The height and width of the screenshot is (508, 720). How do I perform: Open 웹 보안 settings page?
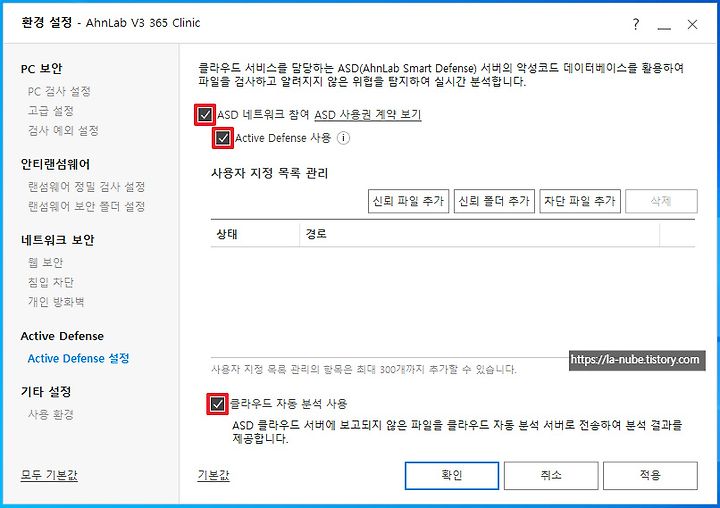pyautogui.click(x=45, y=262)
